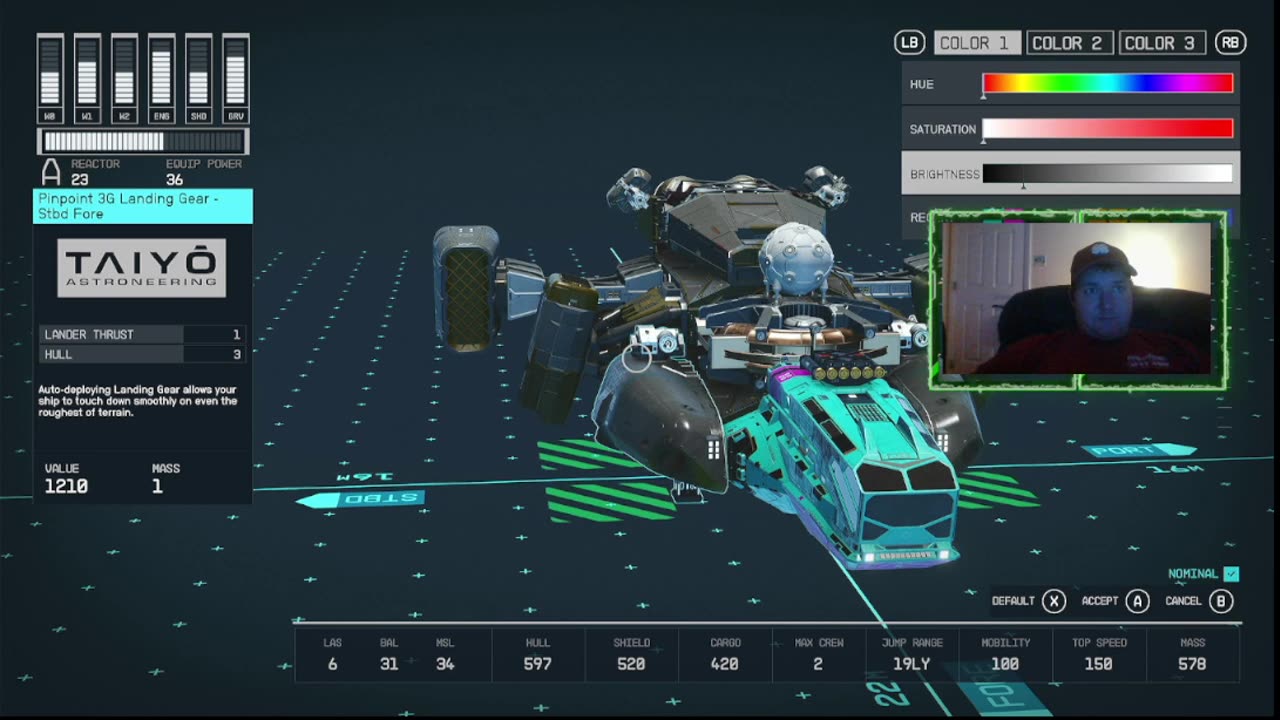Click the A button icon for Accept

tap(1138, 601)
